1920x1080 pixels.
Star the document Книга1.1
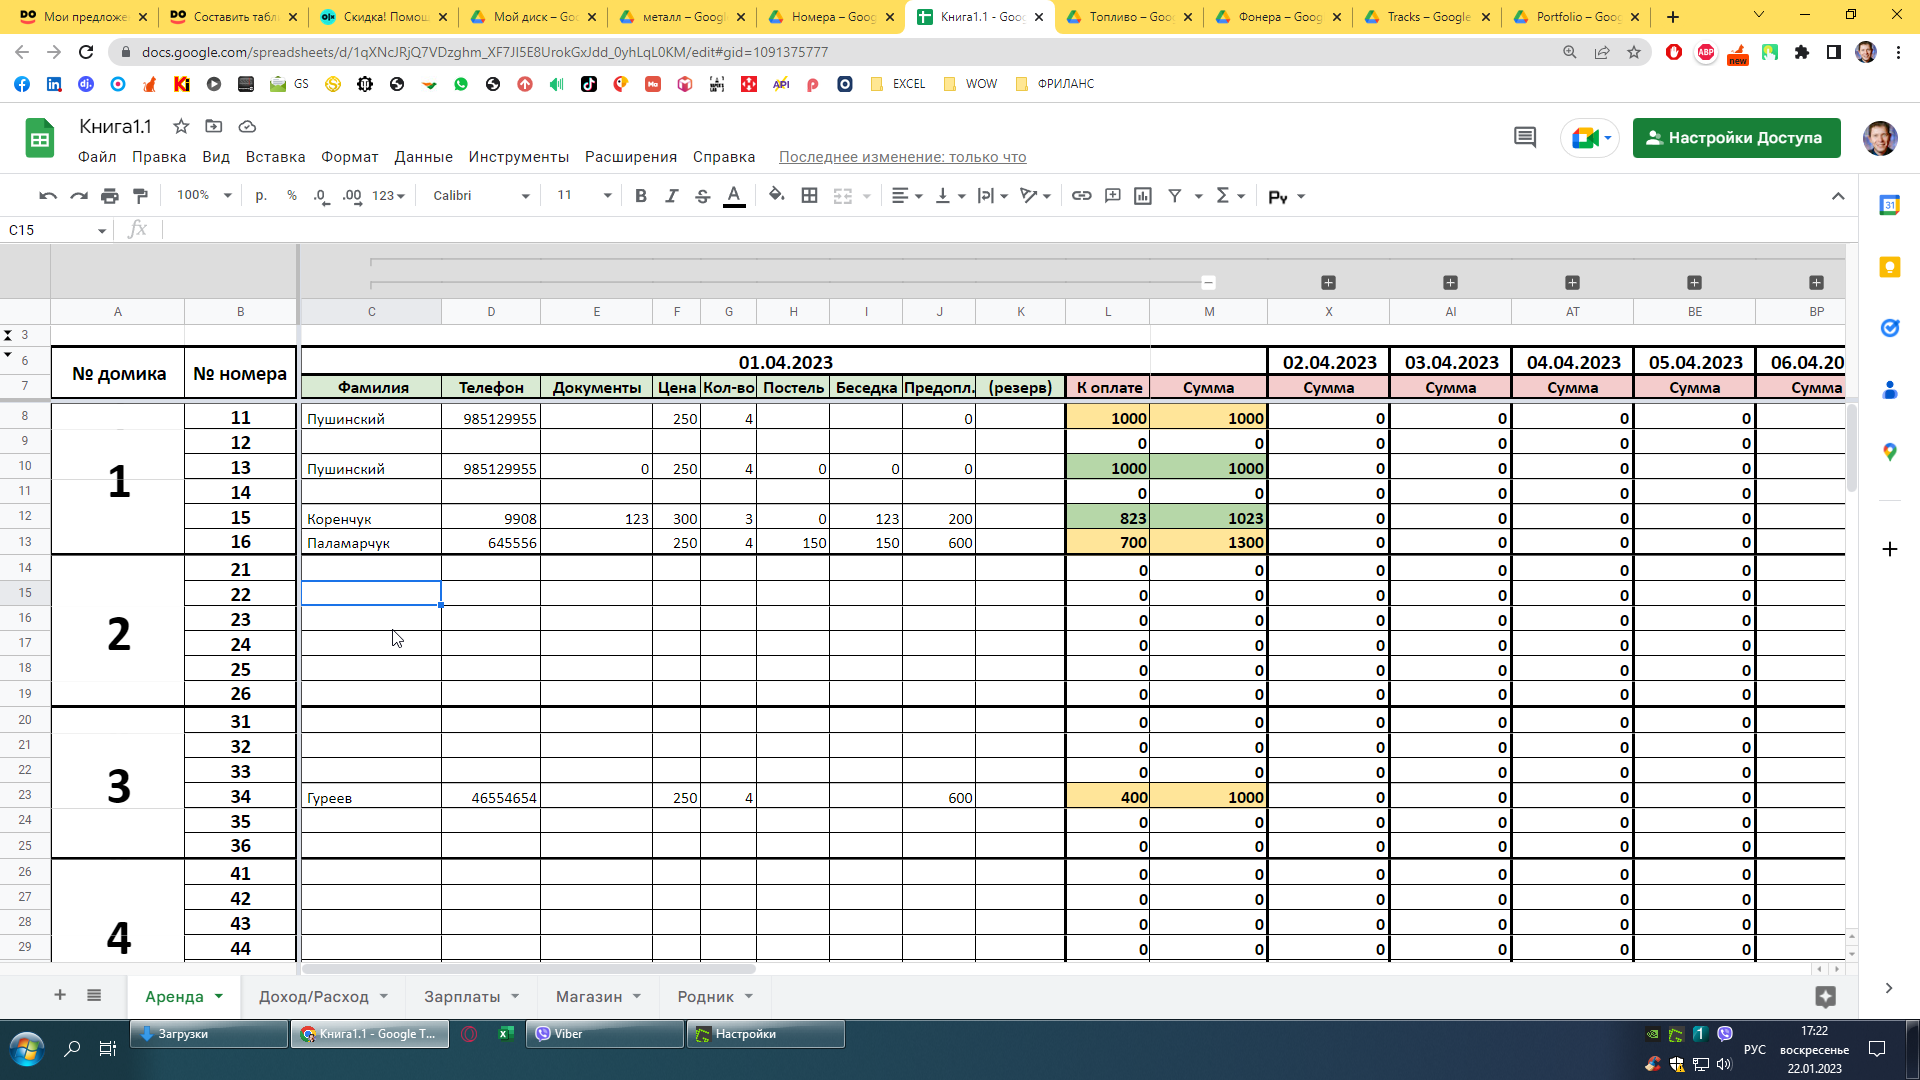181,126
